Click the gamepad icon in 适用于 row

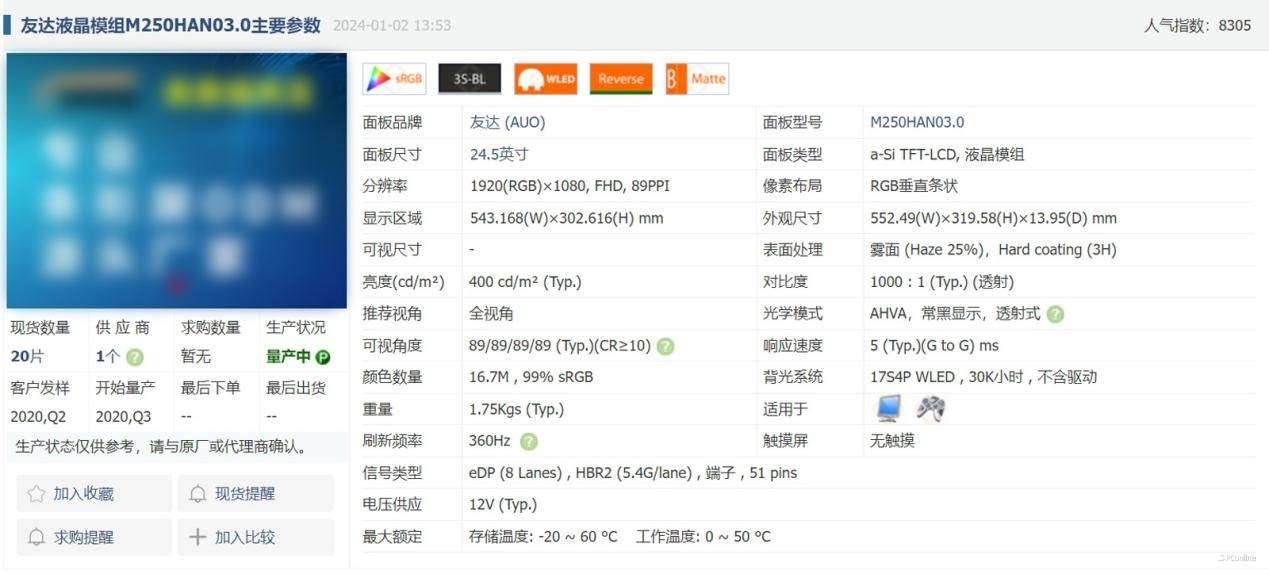coord(931,408)
